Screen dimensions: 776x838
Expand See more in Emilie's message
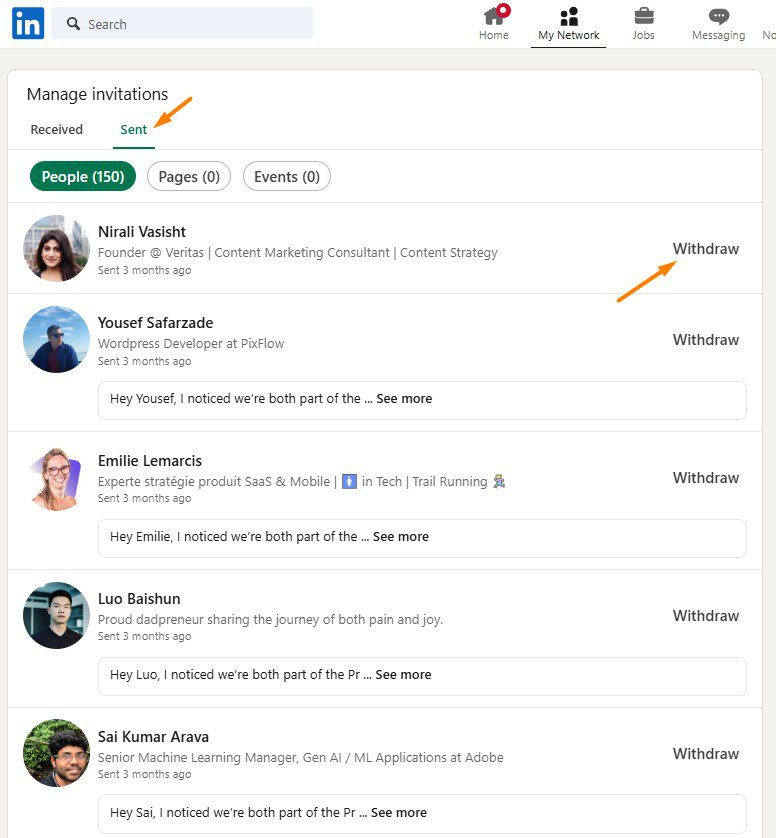(401, 536)
